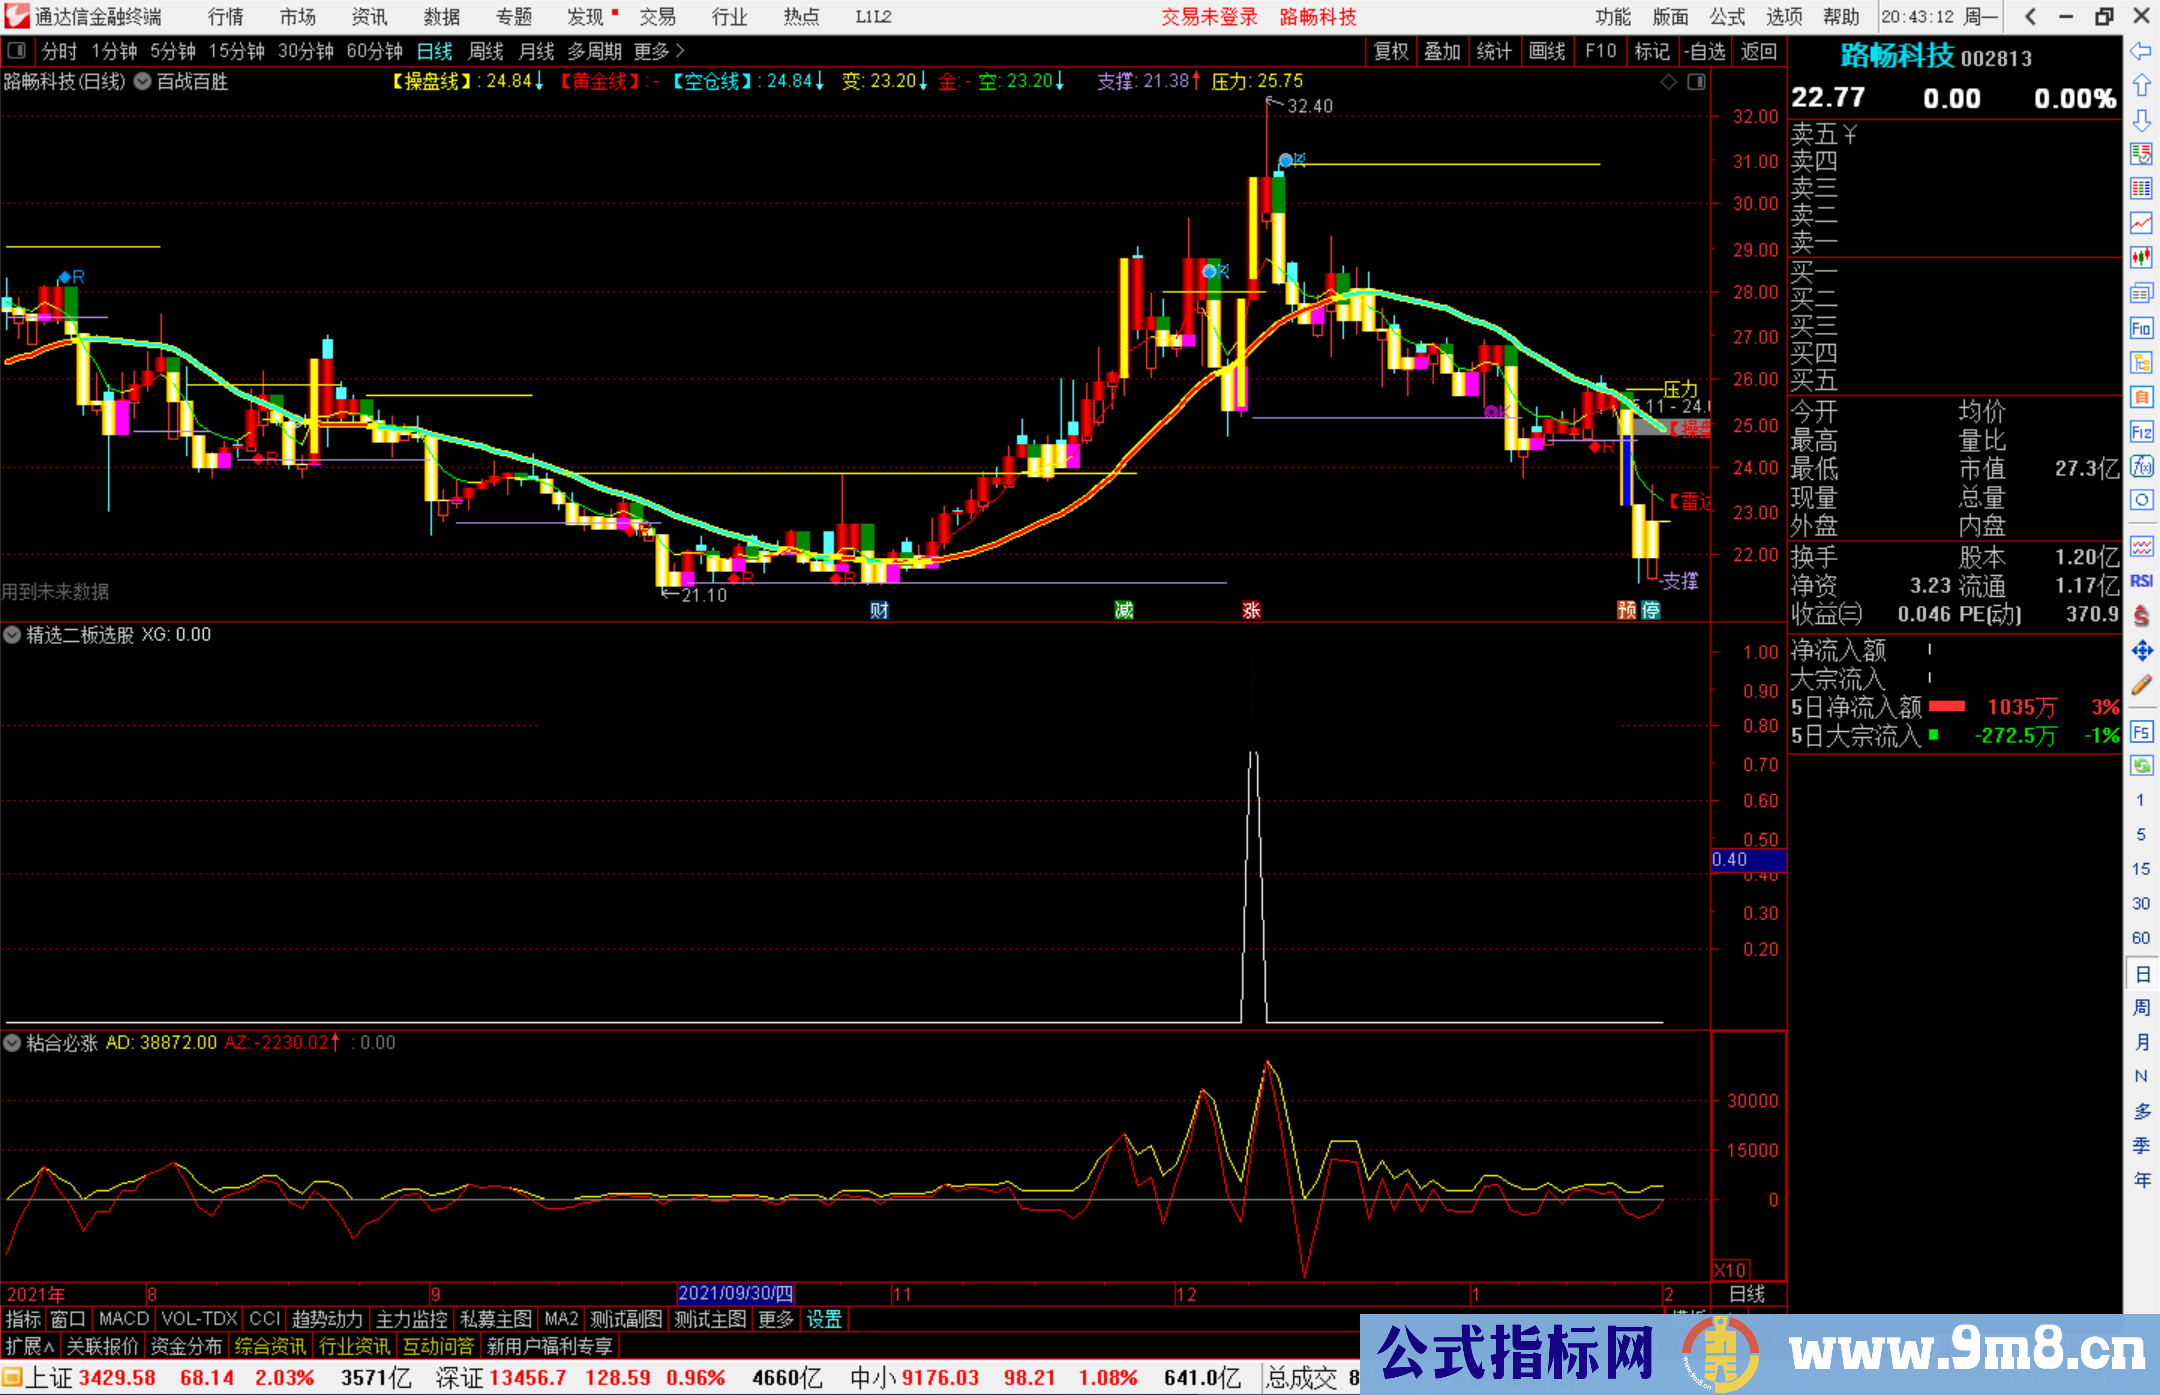
Task: Click the green refresh icon in sidebar
Action: 2141,766
